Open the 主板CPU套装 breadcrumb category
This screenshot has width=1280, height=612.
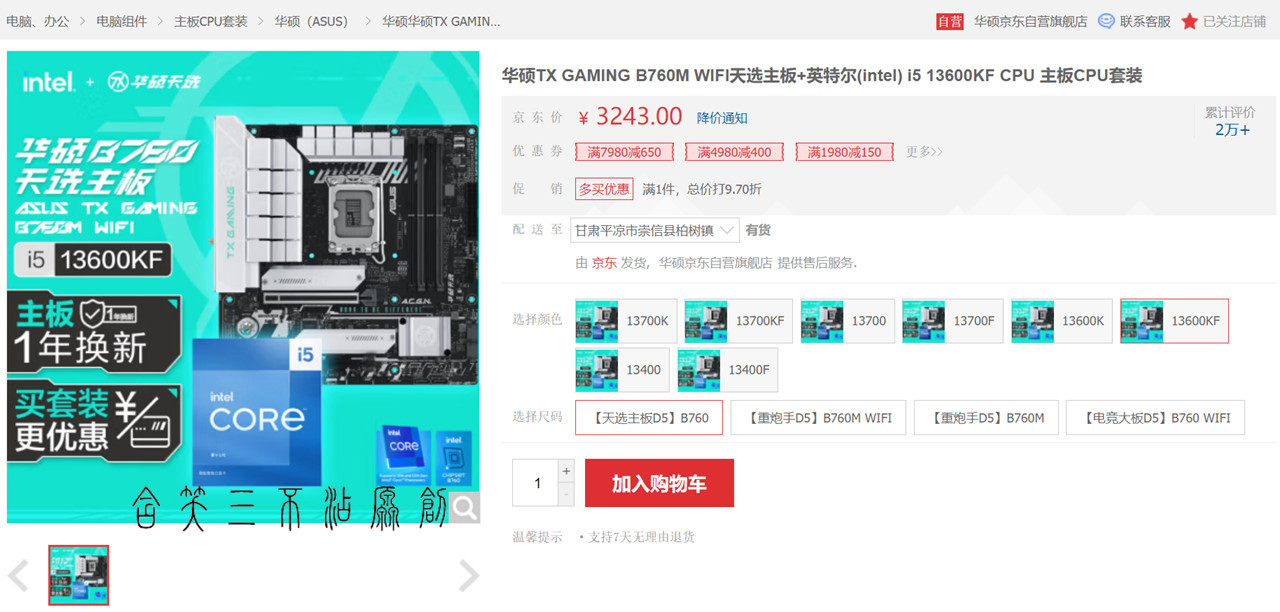pos(209,20)
